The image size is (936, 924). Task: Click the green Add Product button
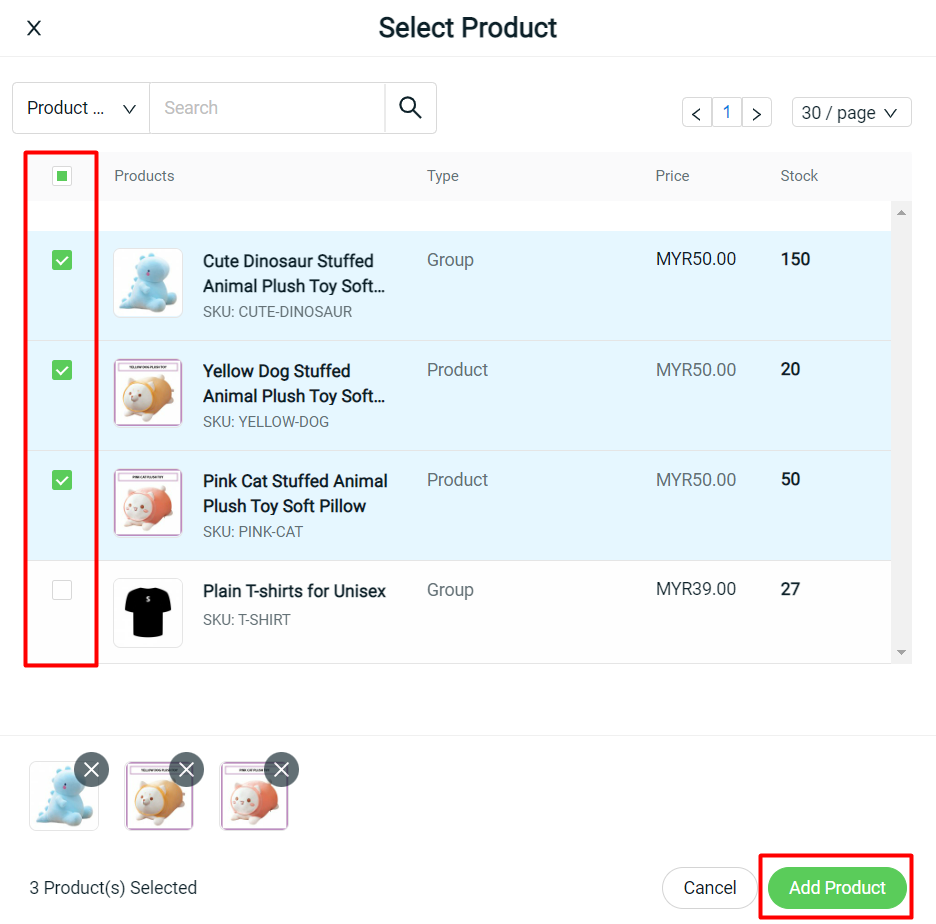pyautogui.click(x=836, y=887)
